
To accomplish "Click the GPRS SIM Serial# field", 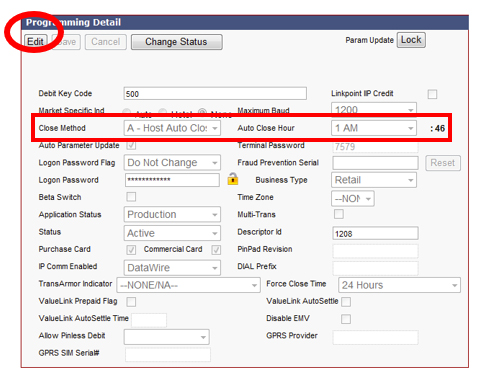I will (168, 354).
